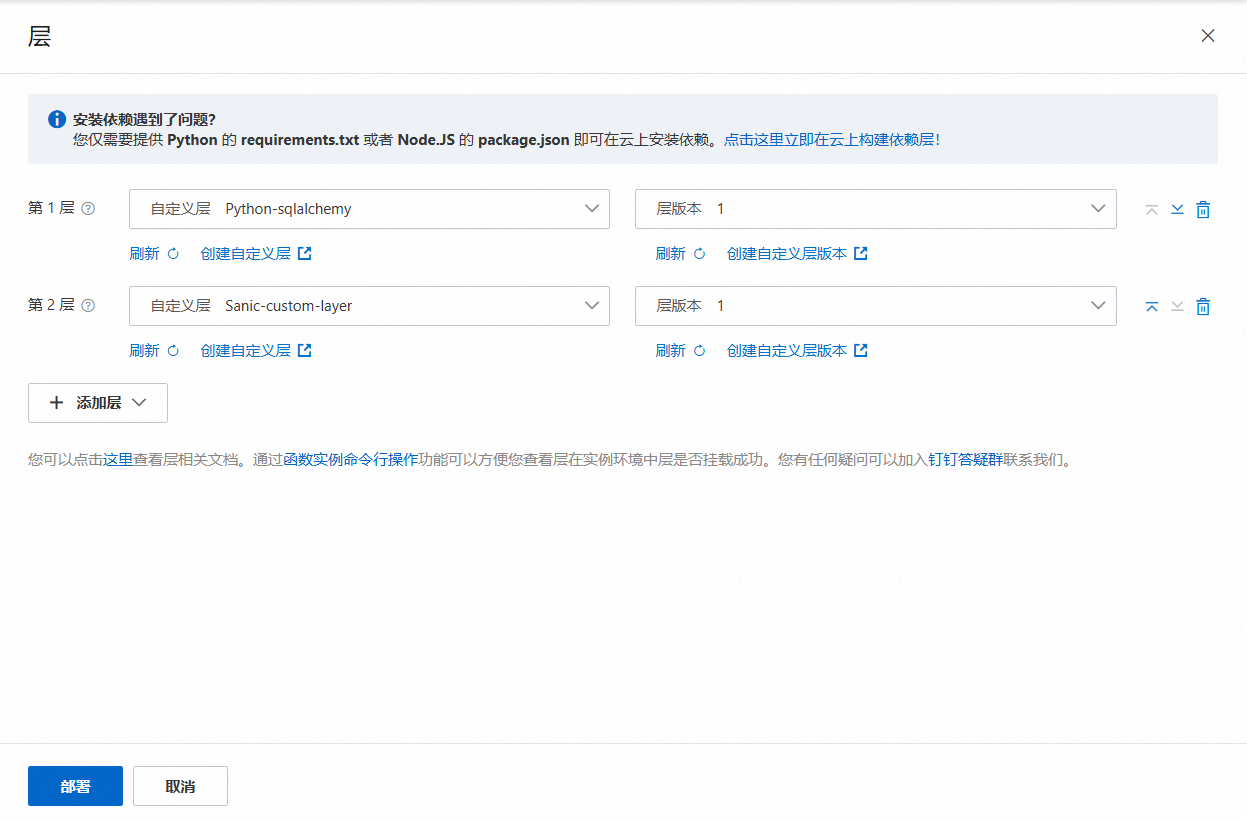Click 刷新 under layer 2 version
Screen dimensions: 1247x821
coord(670,351)
